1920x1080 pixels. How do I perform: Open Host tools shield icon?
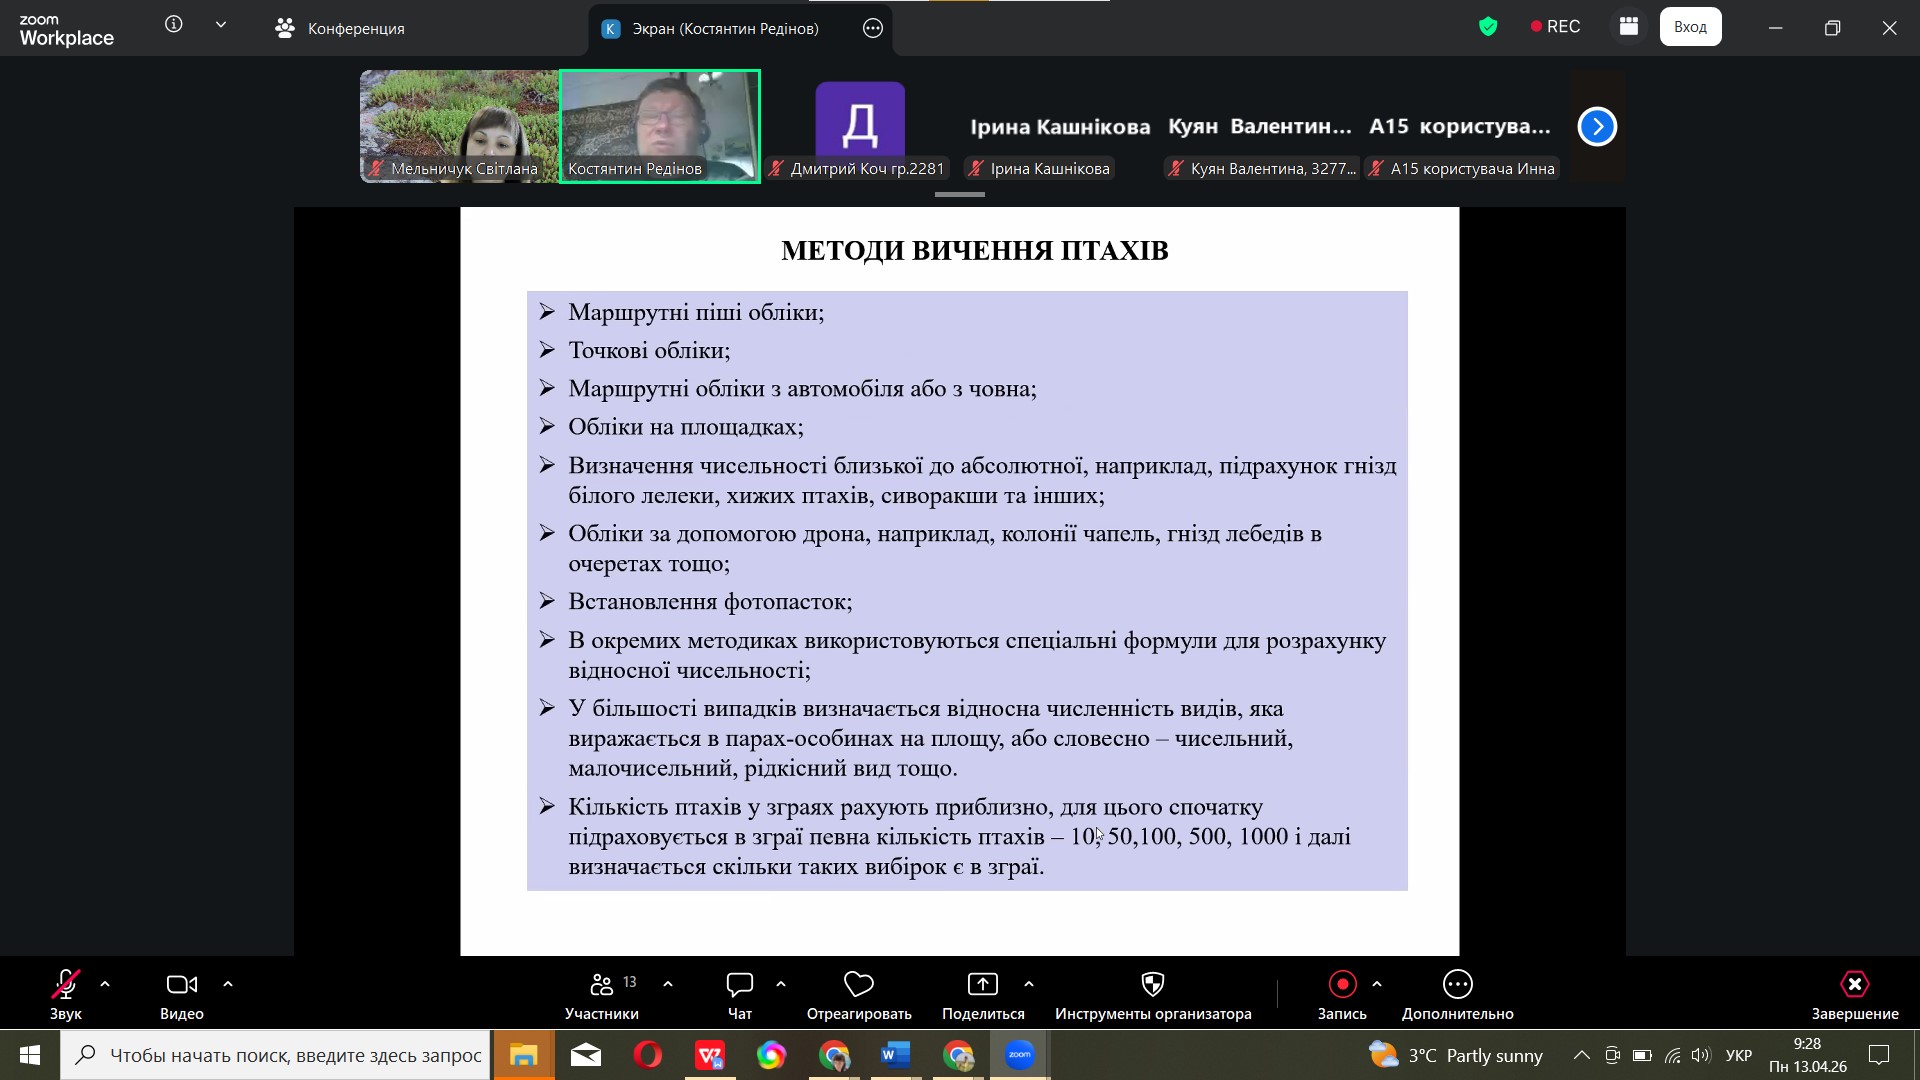point(1153,985)
